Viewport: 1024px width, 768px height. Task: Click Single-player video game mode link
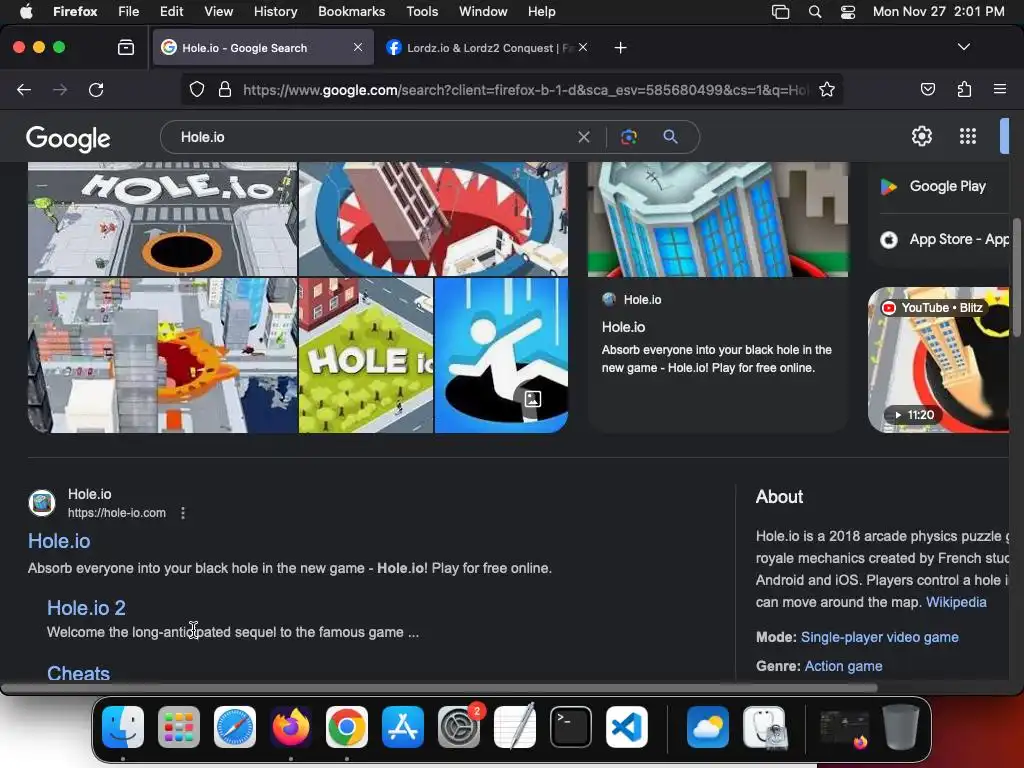pyautogui.click(x=880, y=637)
